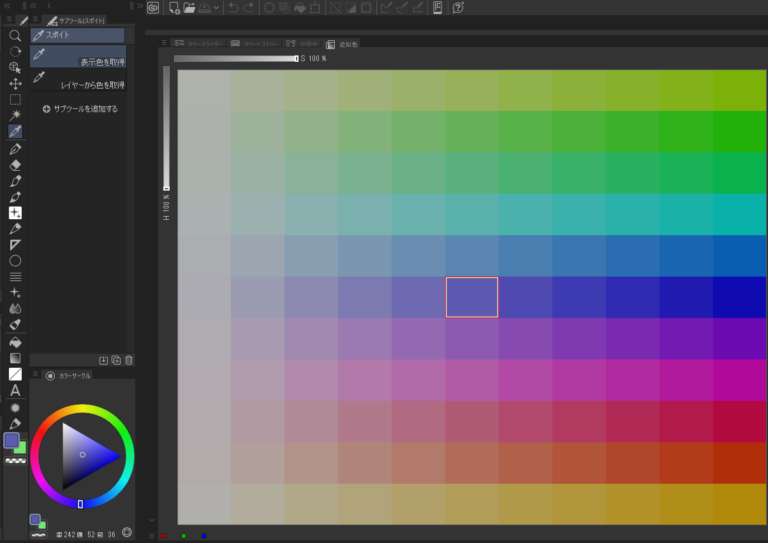
Task: Delete sub tool using trash icon
Action: click(128, 360)
